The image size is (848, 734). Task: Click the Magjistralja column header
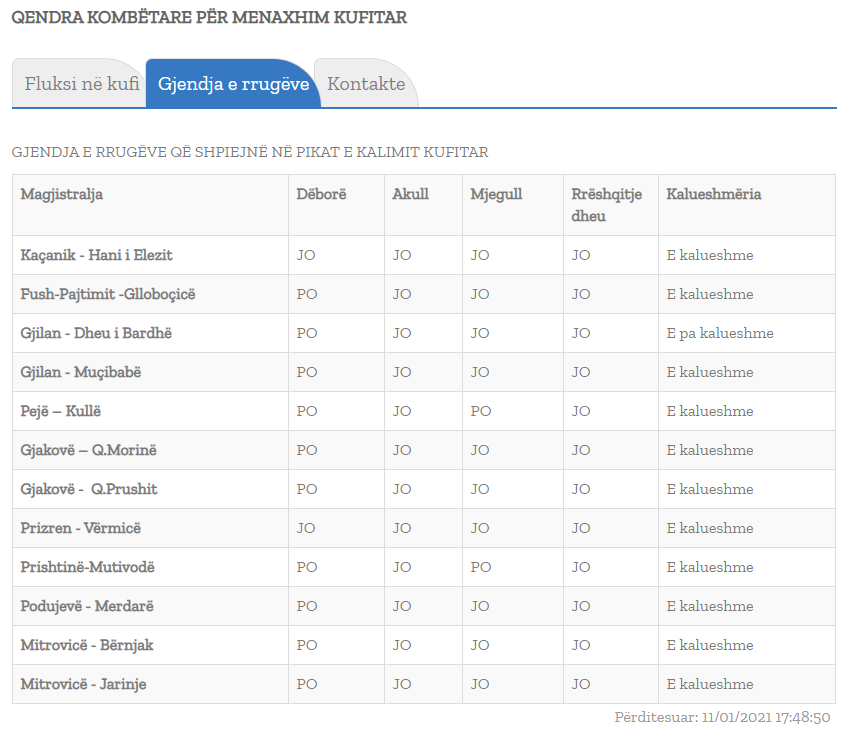click(62, 194)
